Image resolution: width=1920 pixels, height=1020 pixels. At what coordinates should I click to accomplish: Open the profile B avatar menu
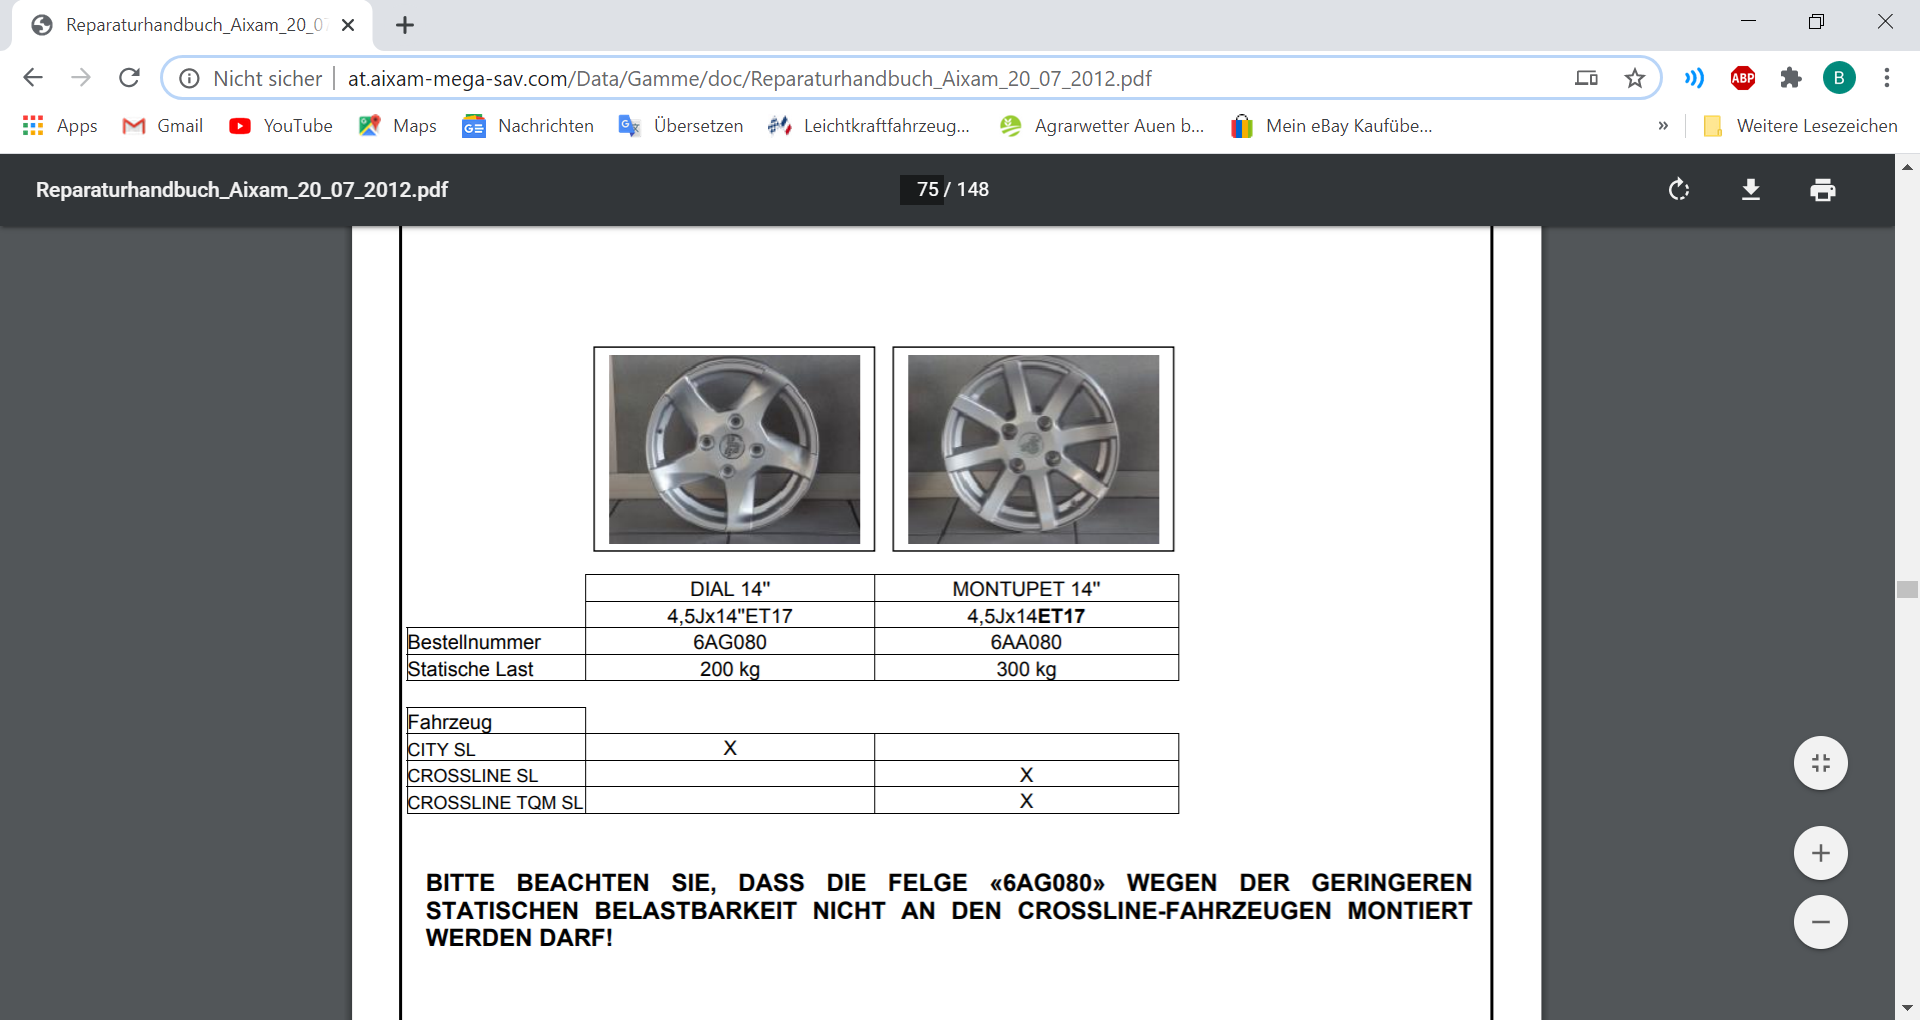pyautogui.click(x=1839, y=78)
